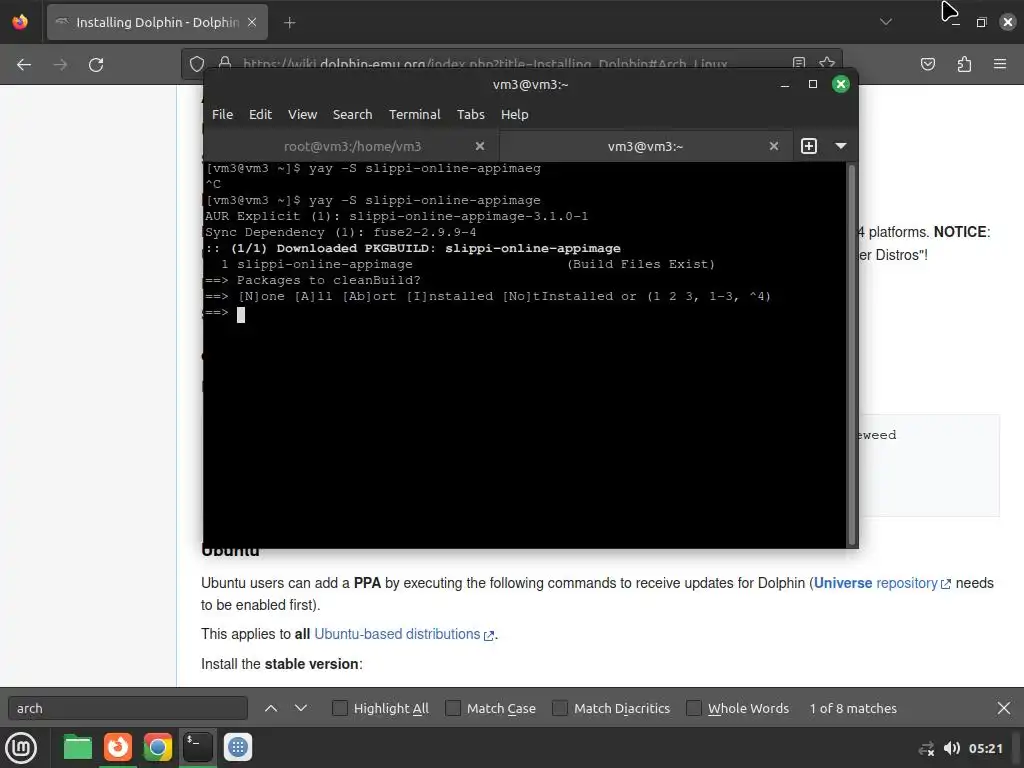The width and height of the screenshot is (1024, 768).
Task: Click the padlock site security icon
Action: point(225,63)
